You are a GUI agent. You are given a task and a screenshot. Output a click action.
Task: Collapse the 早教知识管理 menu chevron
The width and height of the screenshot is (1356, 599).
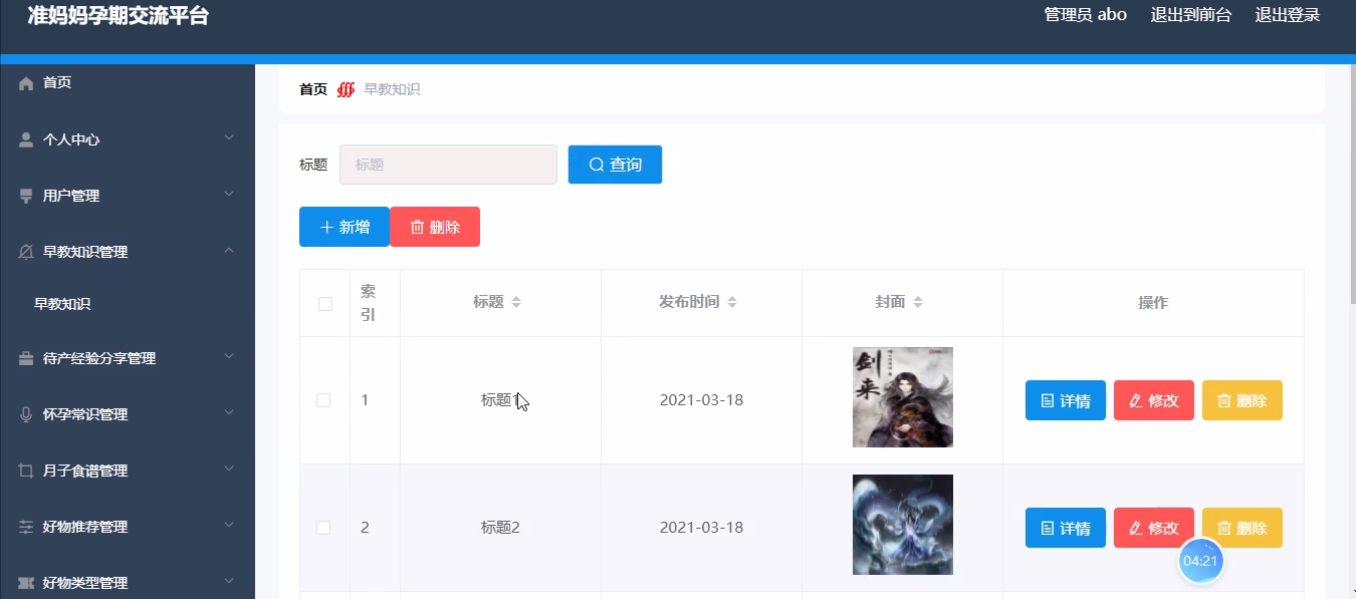229,250
